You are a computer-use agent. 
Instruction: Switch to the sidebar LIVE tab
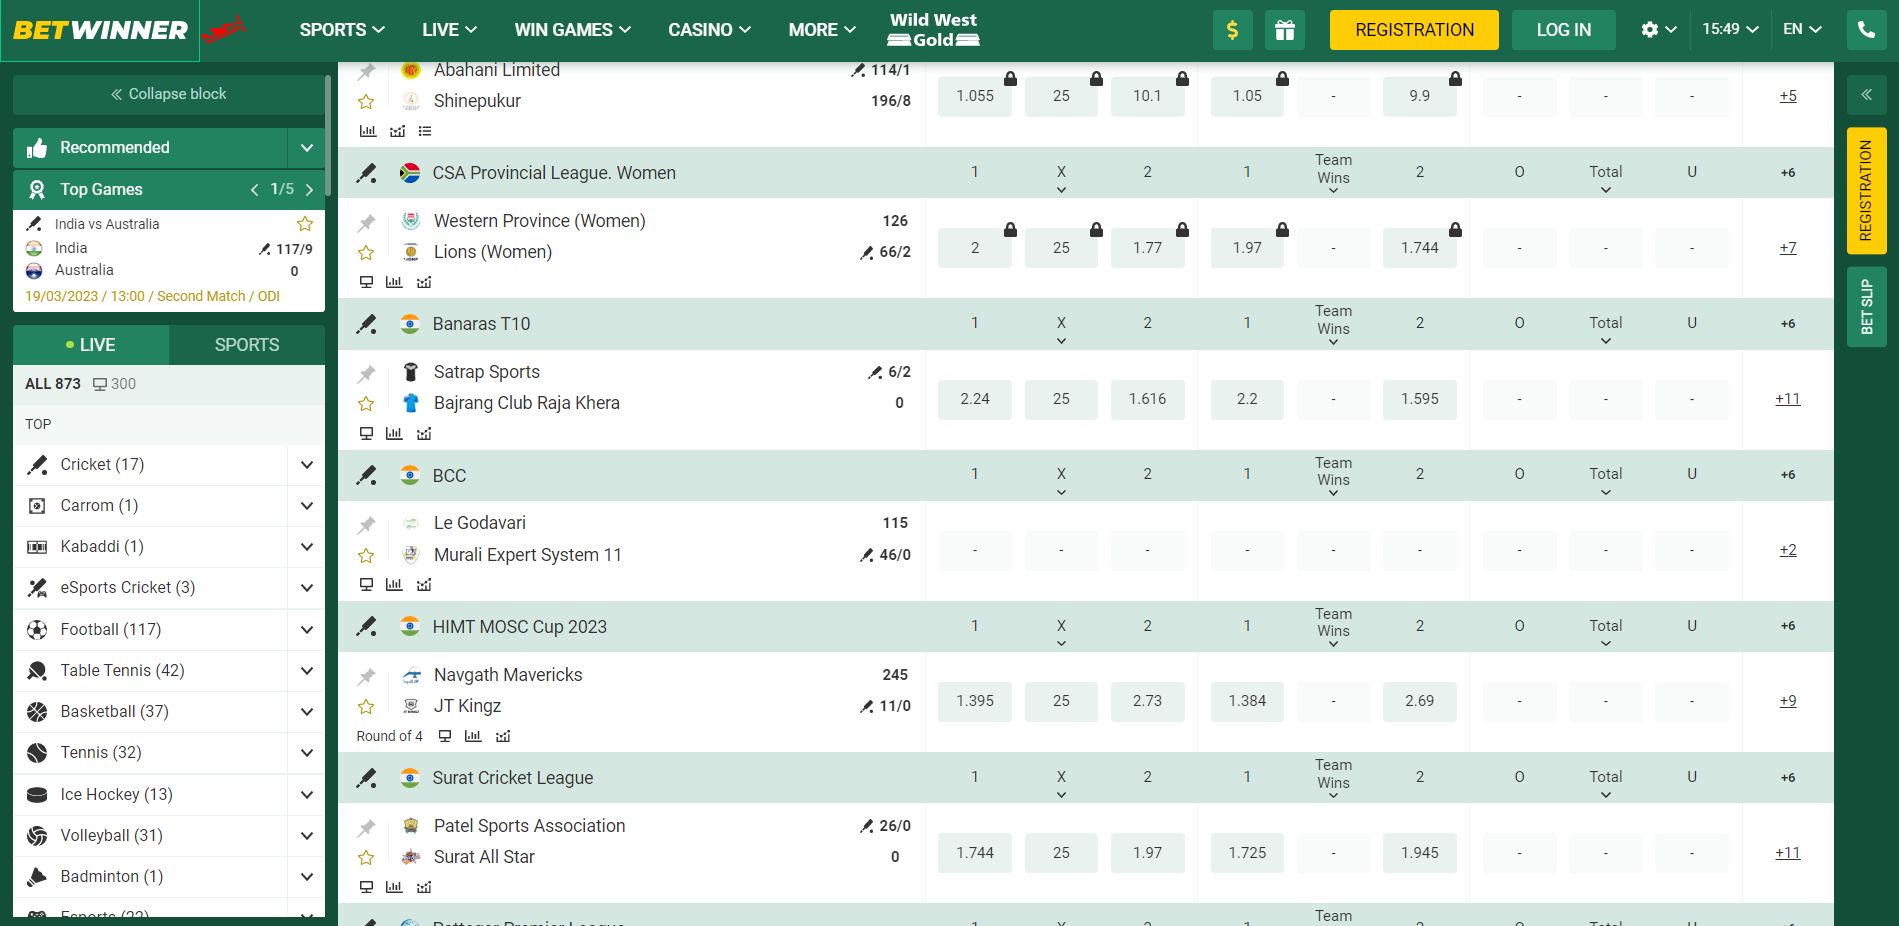(91, 345)
